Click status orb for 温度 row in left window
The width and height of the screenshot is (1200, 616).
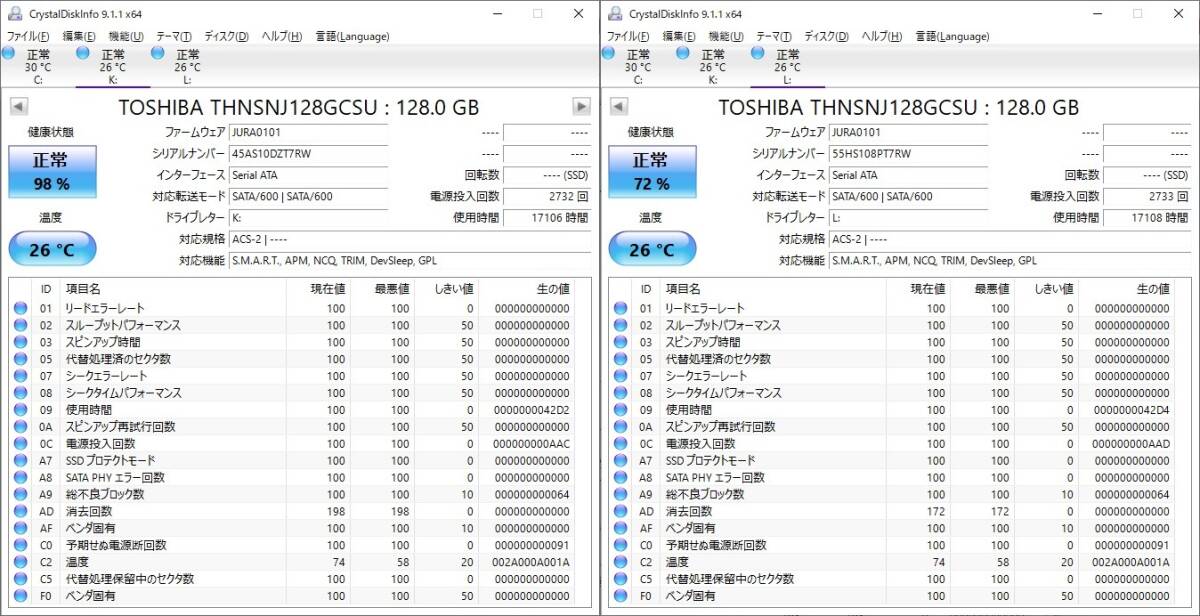coord(20,563)
